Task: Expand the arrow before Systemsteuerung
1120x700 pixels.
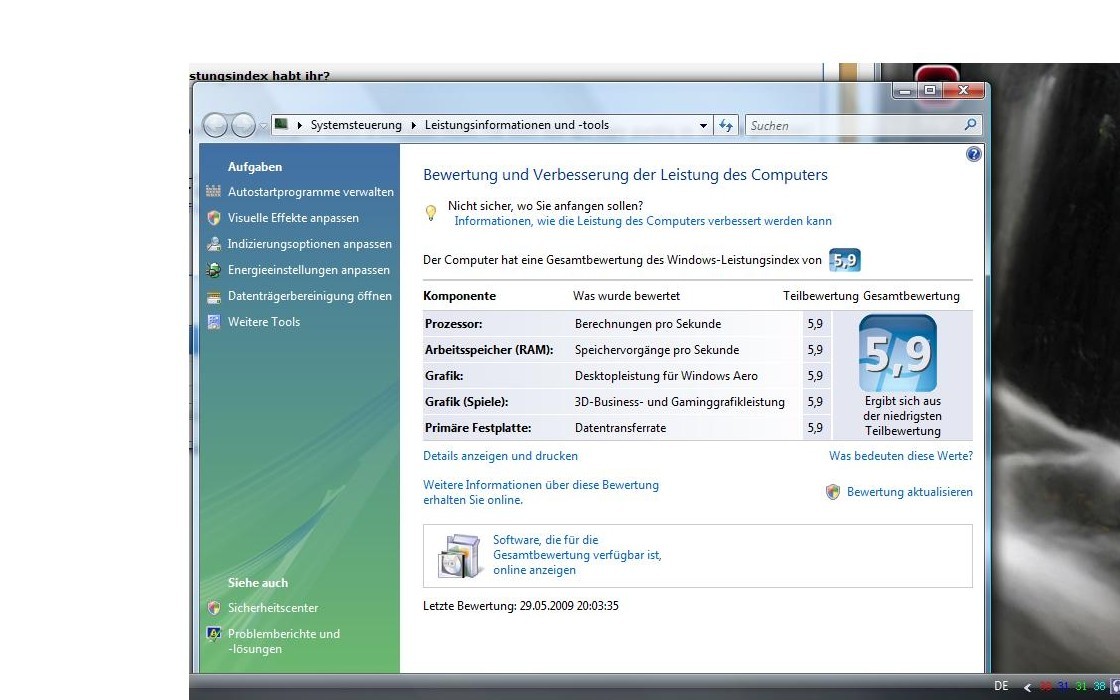Action: [x=299, y=125]
